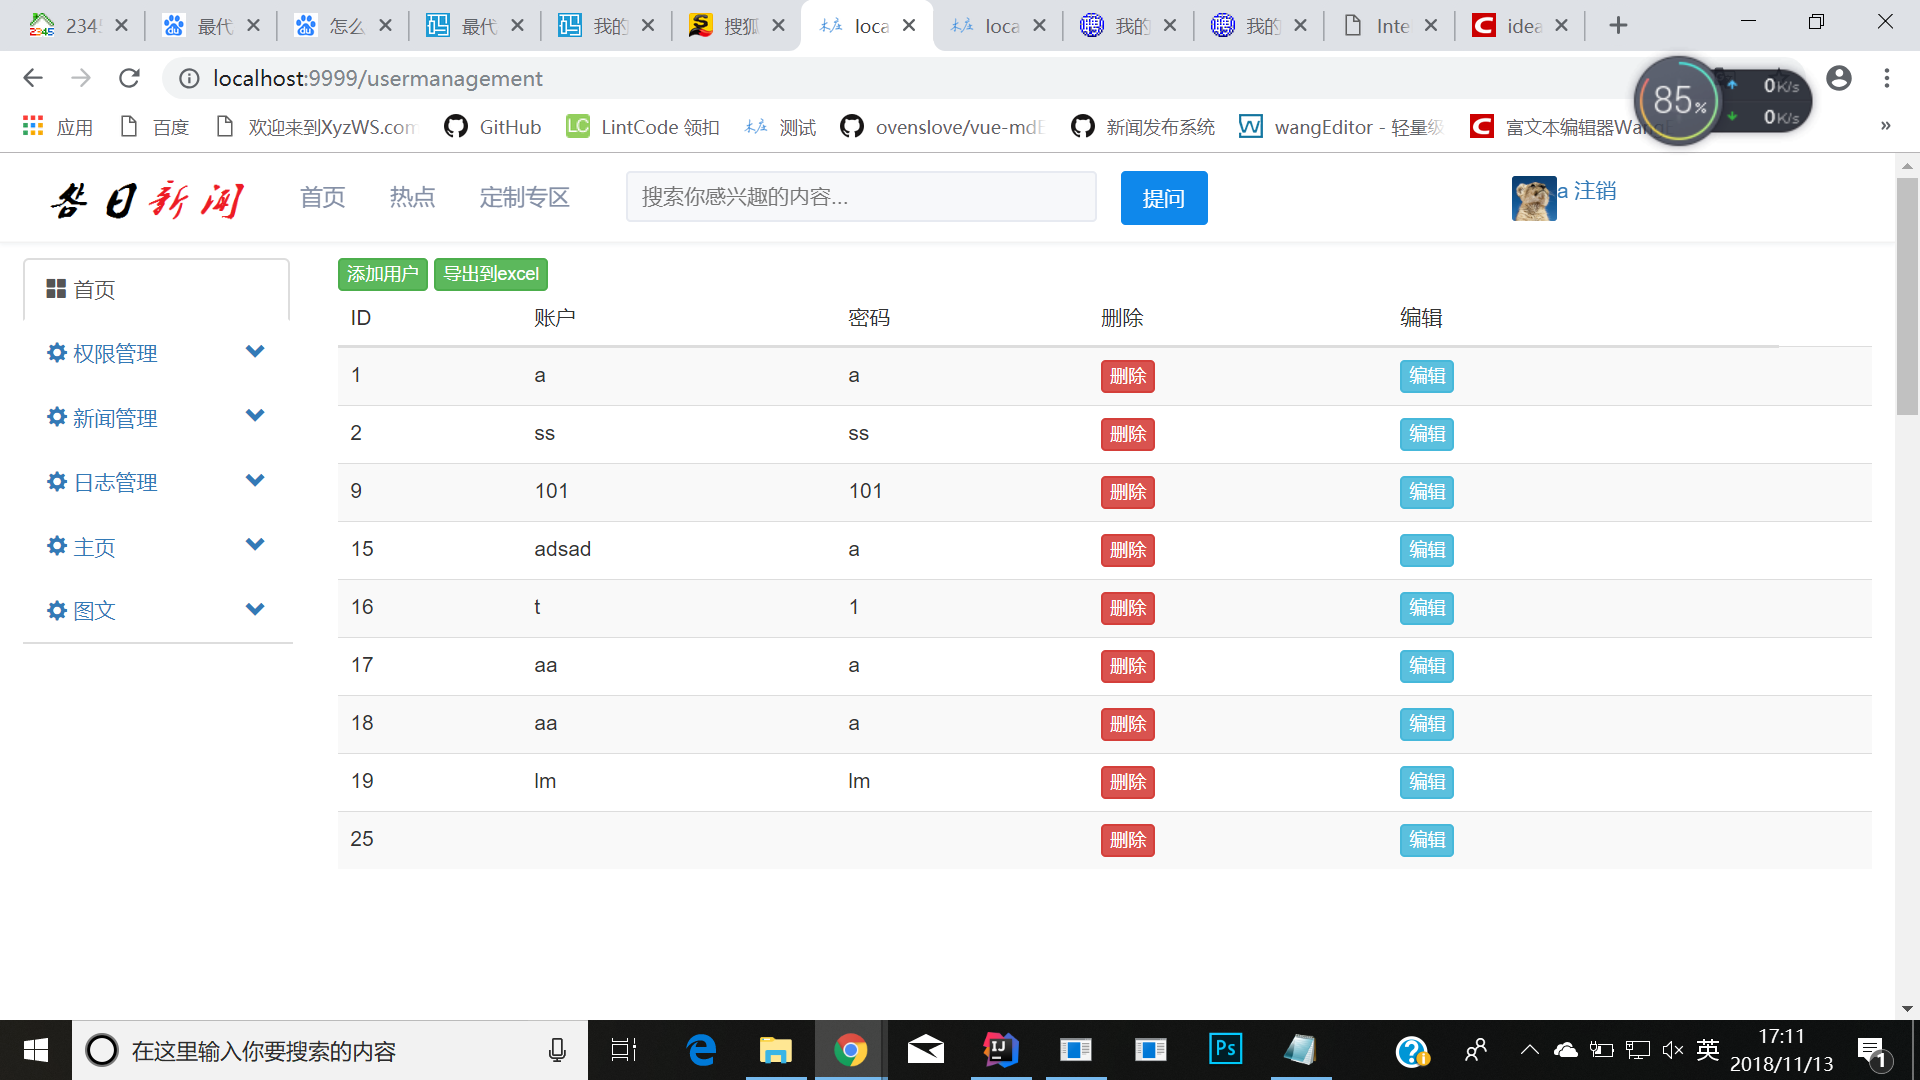Expand the 日志管理 sidebar chevron
The width and height of the screenshot is (1920, 1080).
tap(255, 481)
